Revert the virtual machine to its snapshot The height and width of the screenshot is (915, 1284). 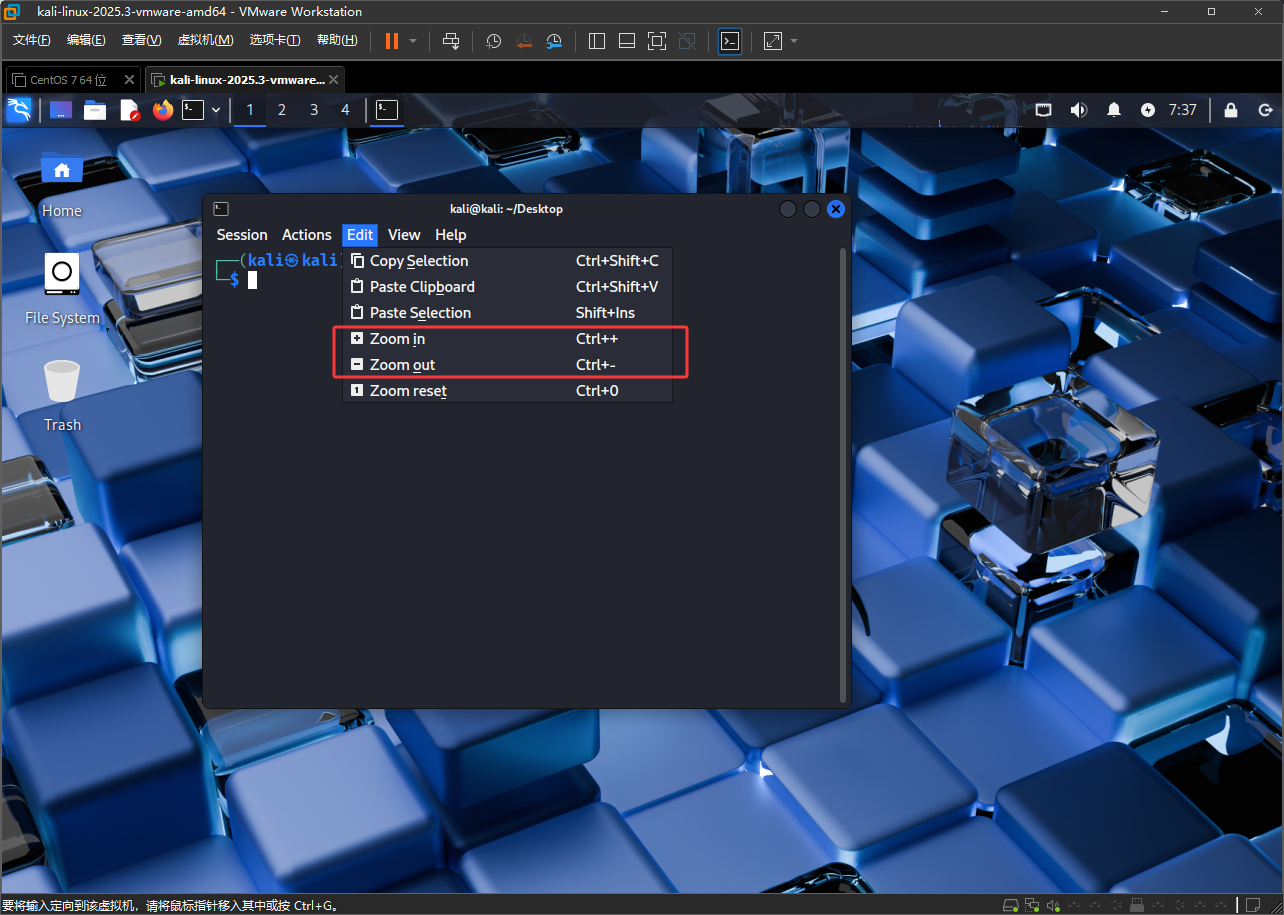[x=524, y=41]
